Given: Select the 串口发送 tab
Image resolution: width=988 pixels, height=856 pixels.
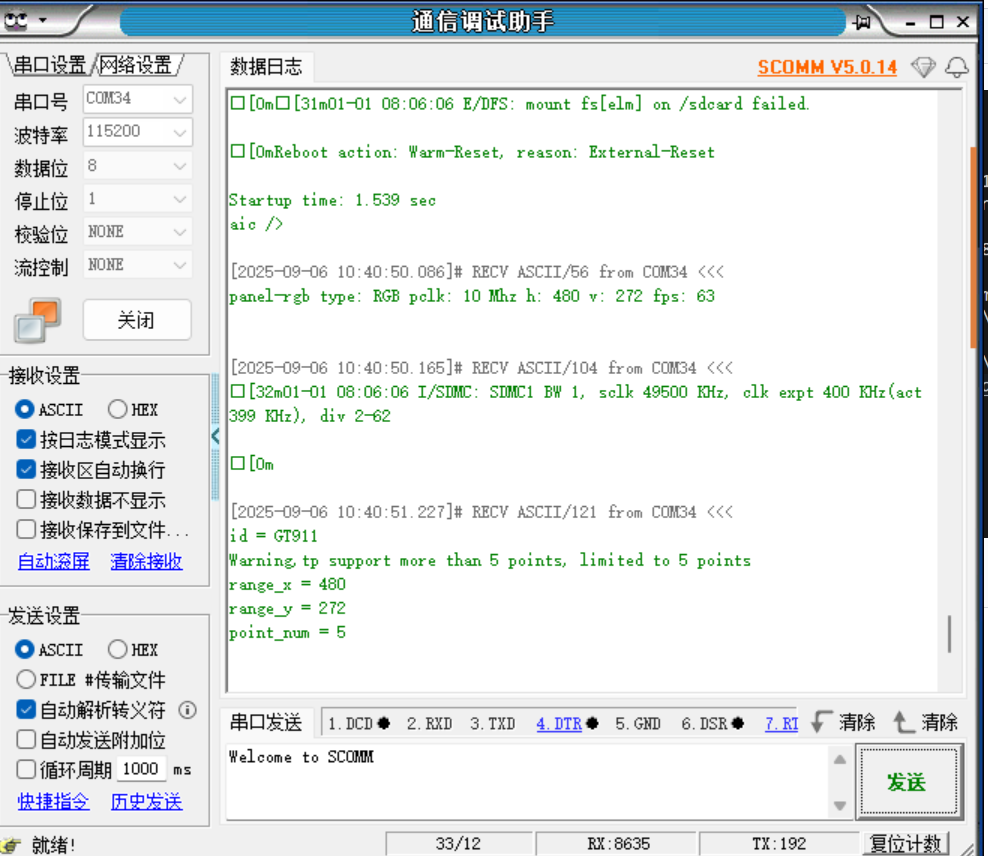Looking at the screenshot, I should coord(266,722).
